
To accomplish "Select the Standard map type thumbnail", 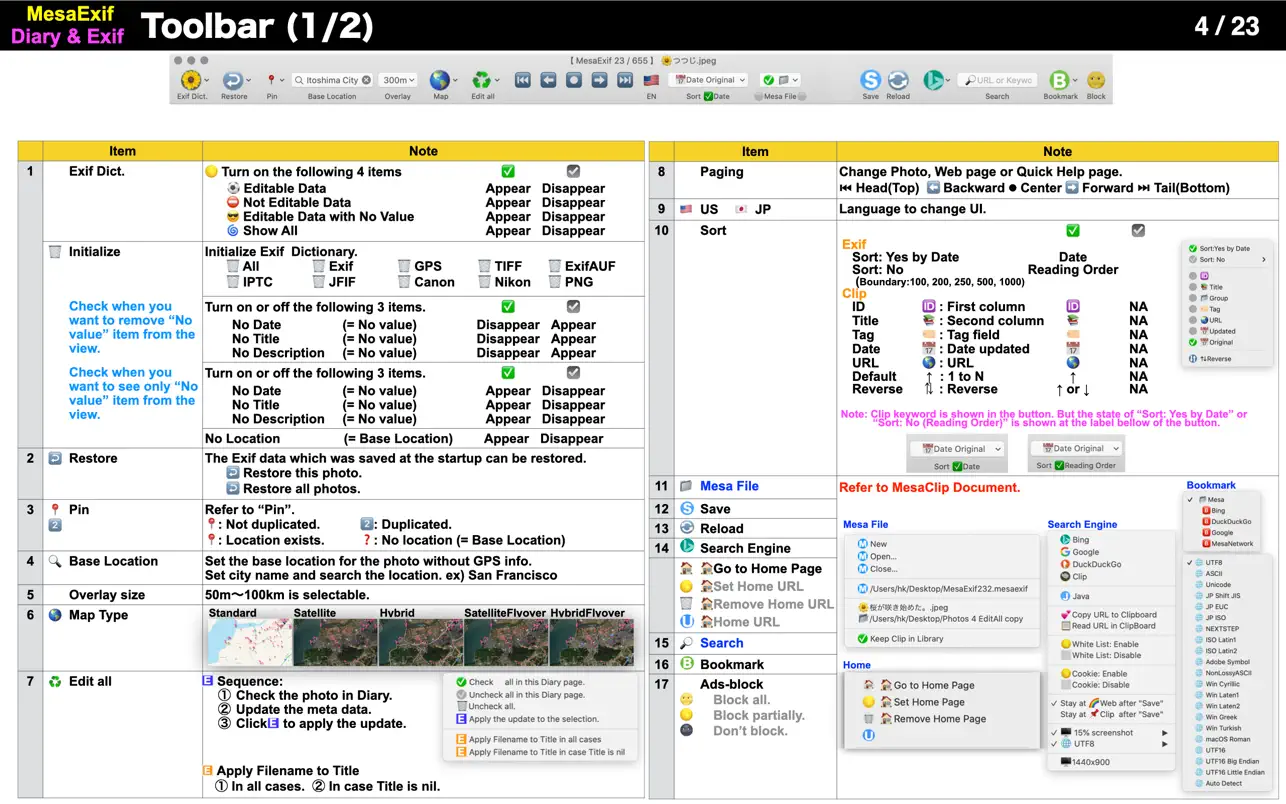I will pyautogui.click(x=248, y=641).
